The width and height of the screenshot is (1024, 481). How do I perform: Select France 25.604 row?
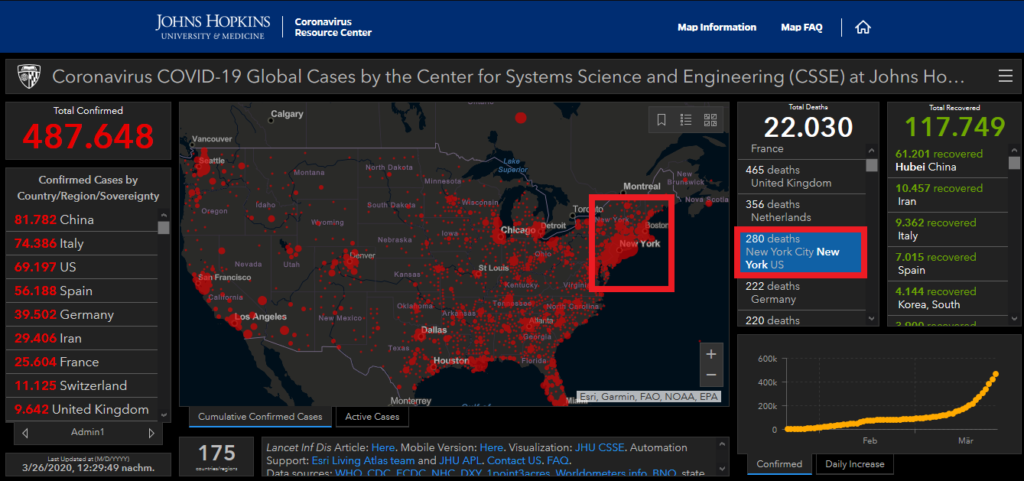[x=83, y=362]
